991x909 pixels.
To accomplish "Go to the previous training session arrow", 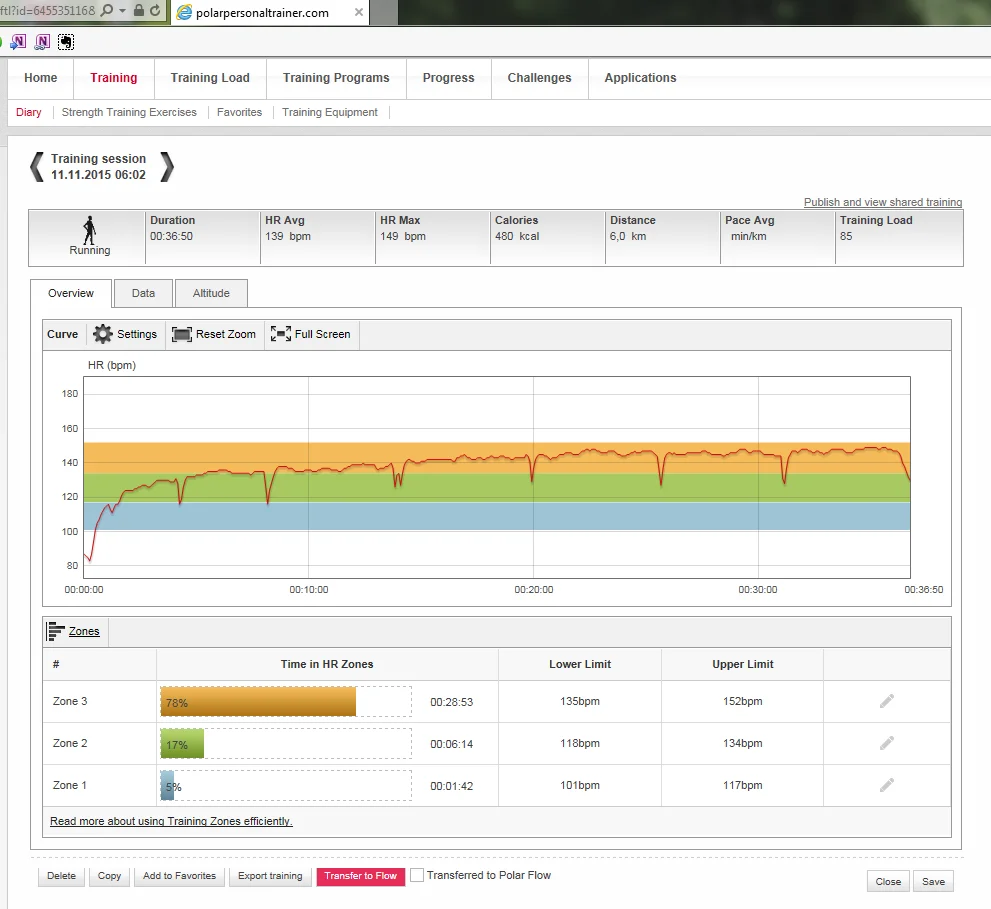I will [36, 167].
